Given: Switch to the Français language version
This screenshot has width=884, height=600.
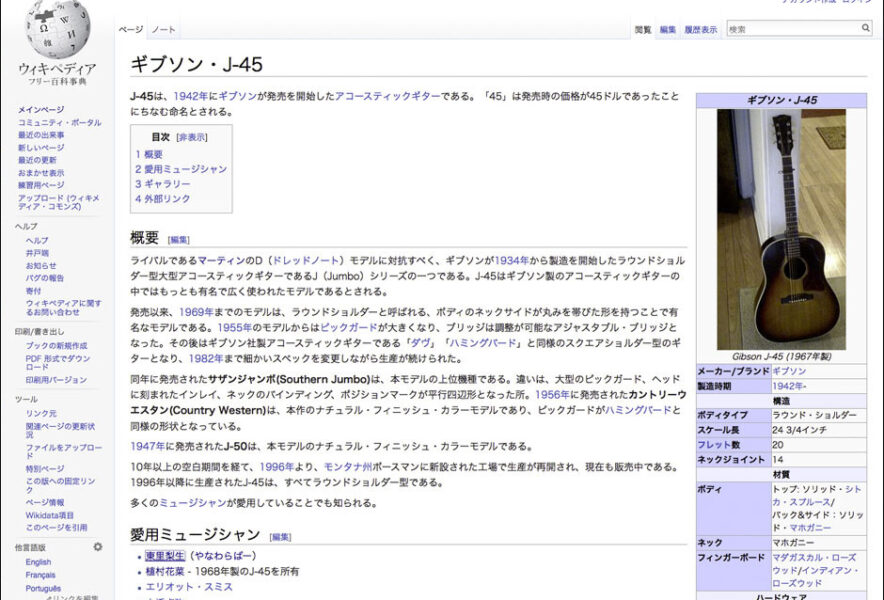Looking at the screenshot, I should pos(40,575).
